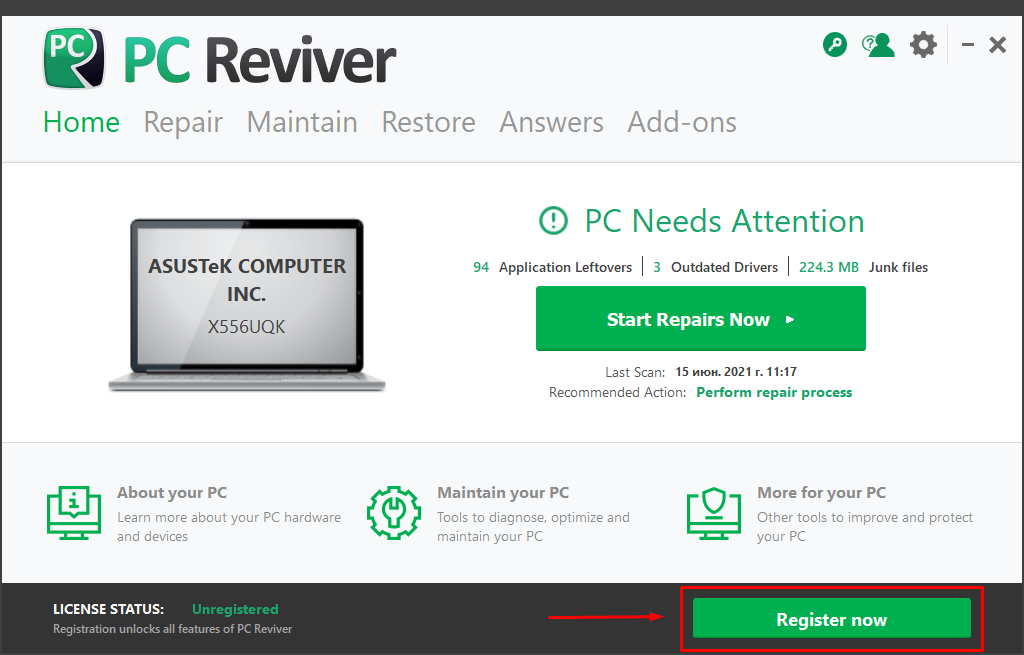
Task: Click the About your PC monitor icon
Action: click(74, 513)
